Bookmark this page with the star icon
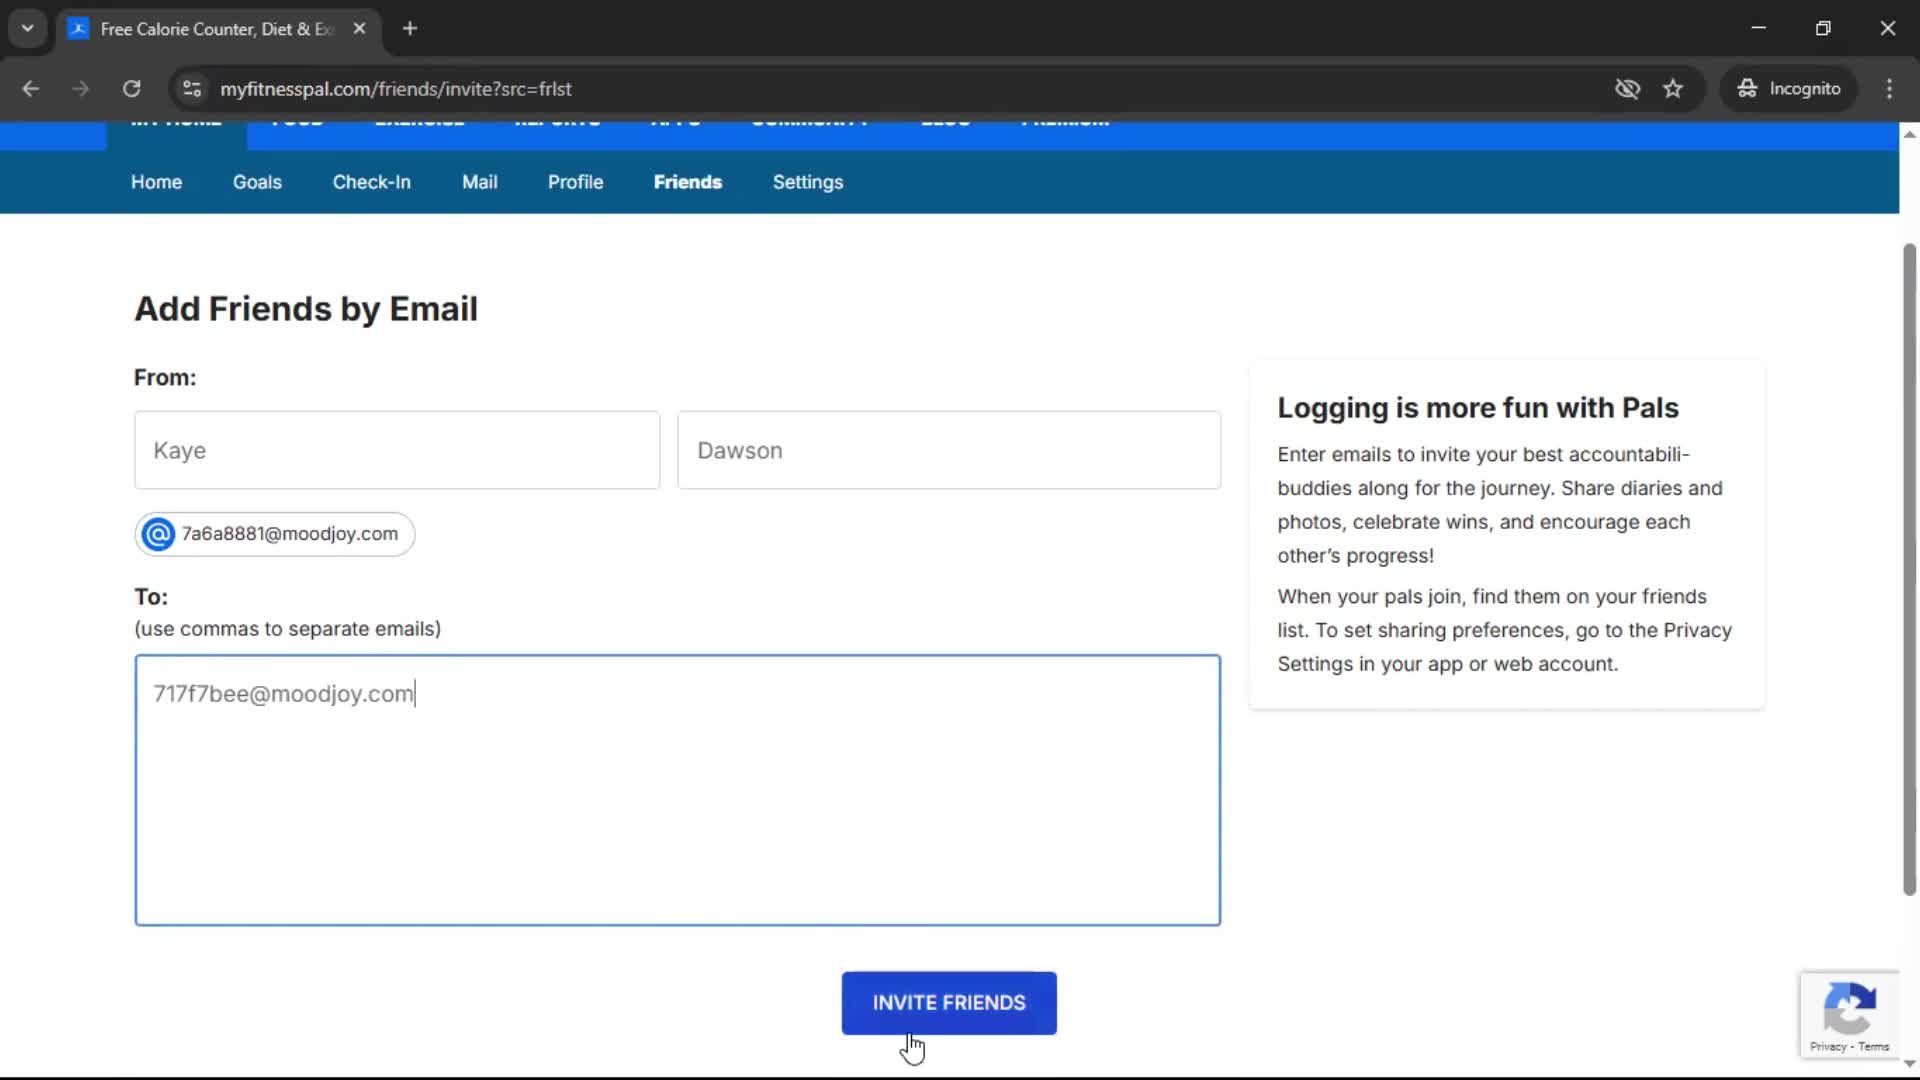Screen dimensions: 1920x1080 [x=1673, y=88]
